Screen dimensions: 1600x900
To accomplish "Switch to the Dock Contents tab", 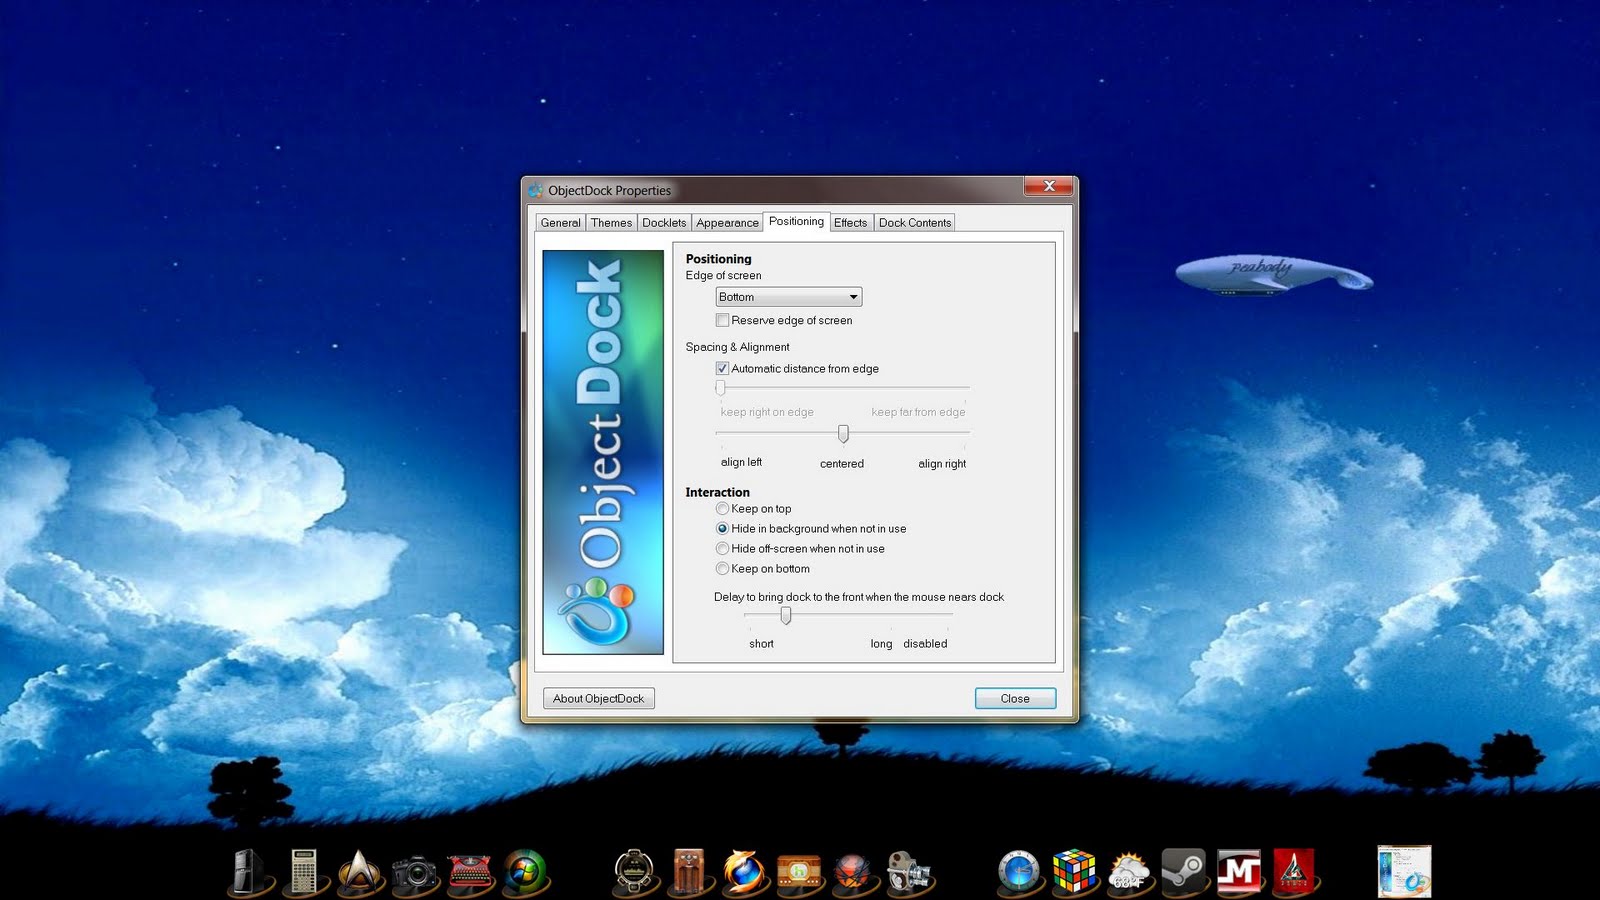I will click(915, 223).
